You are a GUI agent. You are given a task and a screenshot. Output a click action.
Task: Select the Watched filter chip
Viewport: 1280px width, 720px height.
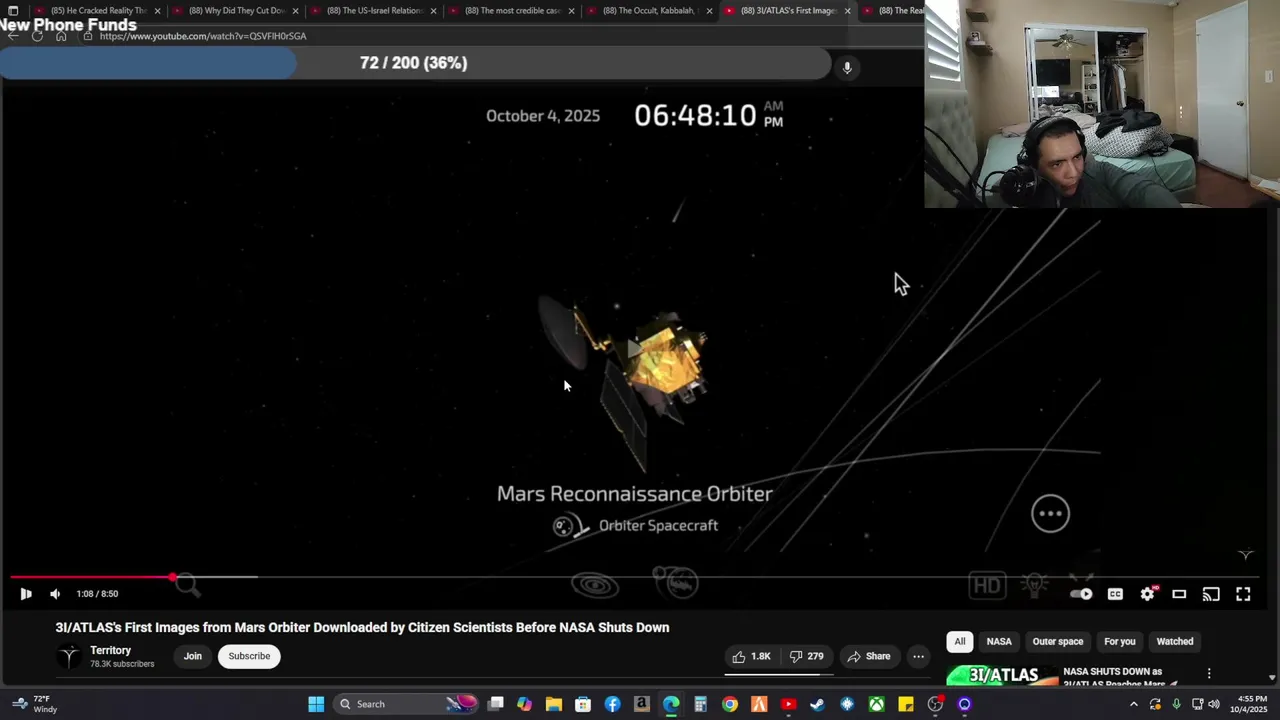1175,642
